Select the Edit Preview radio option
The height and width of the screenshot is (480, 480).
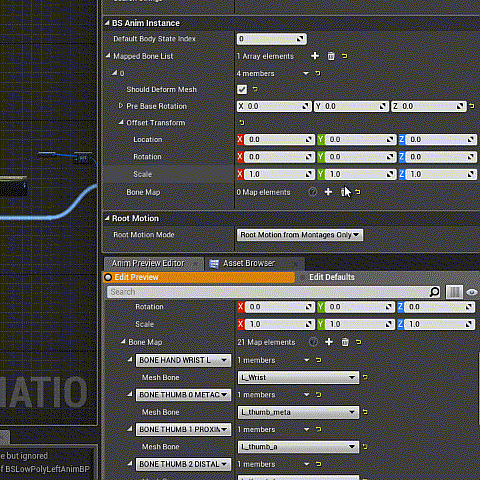coord(108,277)
